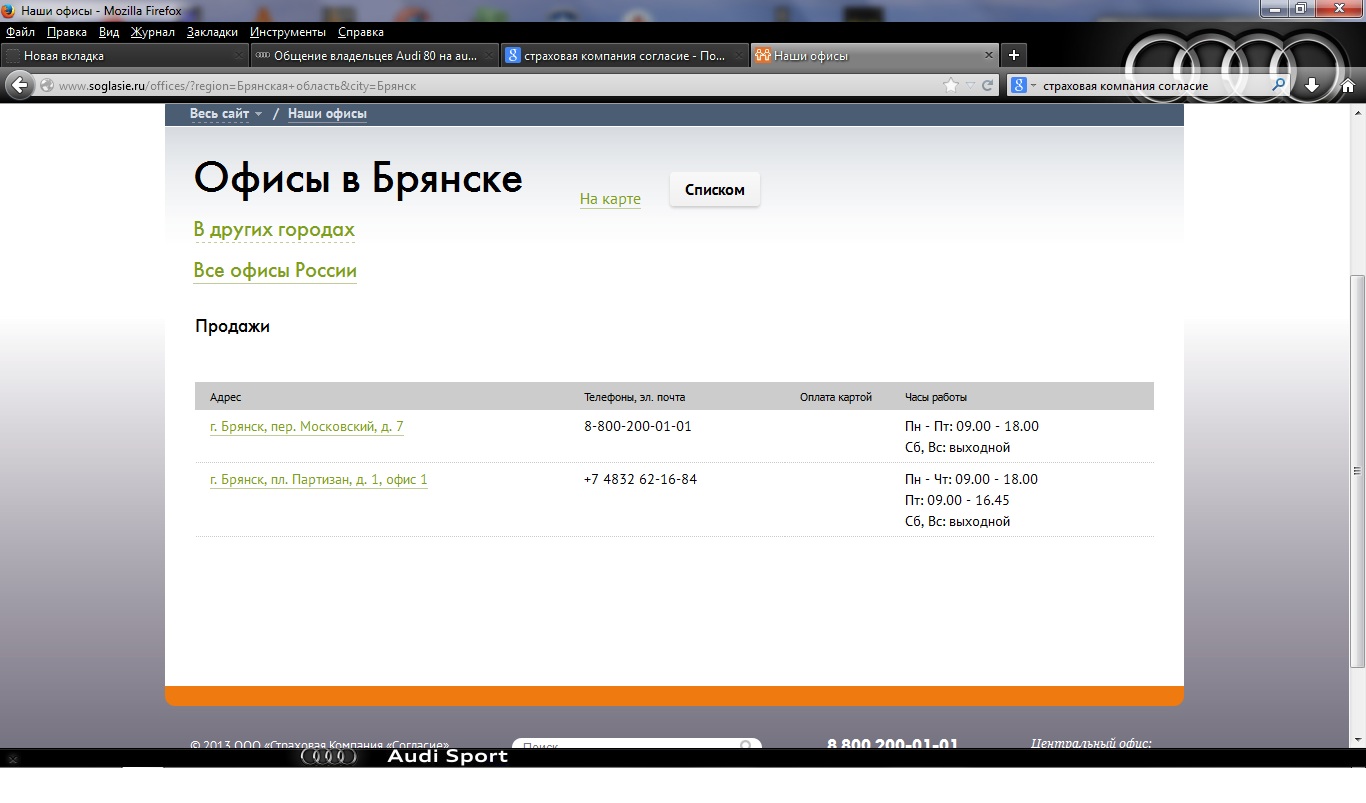Click hours text 'Пн - Чт: 09.00 - 18.00'
This screenshot has width=1366, height=803.
(971, 479)
